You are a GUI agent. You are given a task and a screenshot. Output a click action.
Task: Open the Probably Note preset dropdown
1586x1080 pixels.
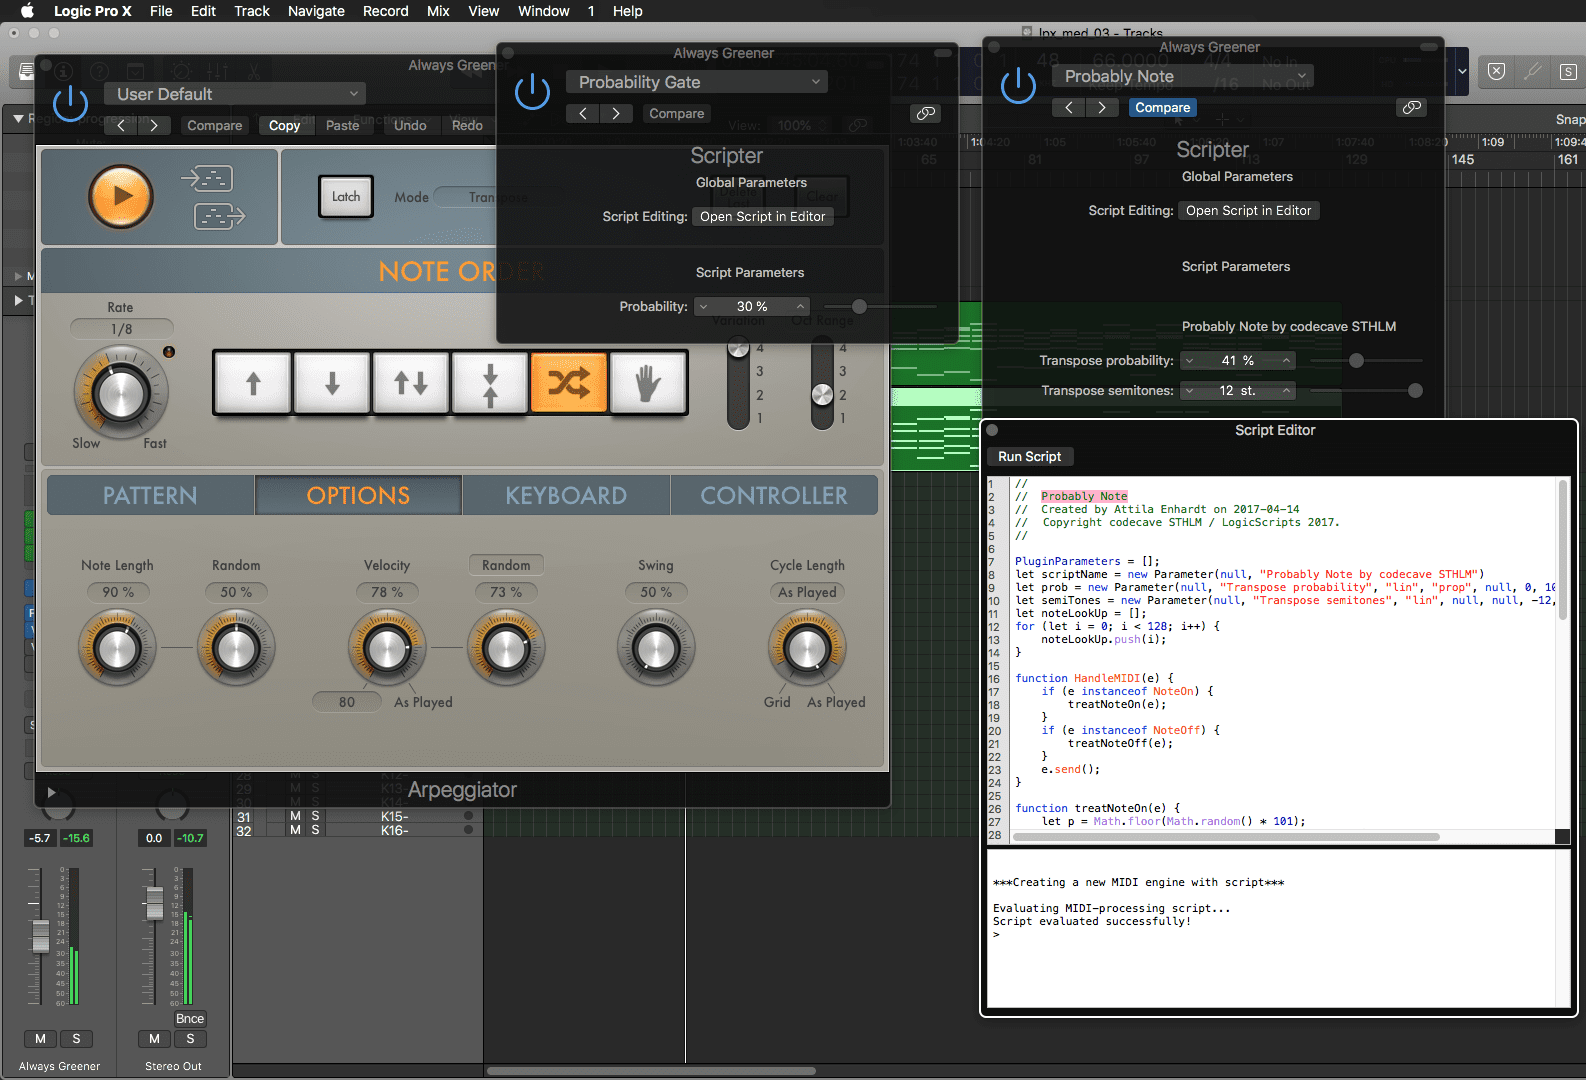(x=1183, y=76)
